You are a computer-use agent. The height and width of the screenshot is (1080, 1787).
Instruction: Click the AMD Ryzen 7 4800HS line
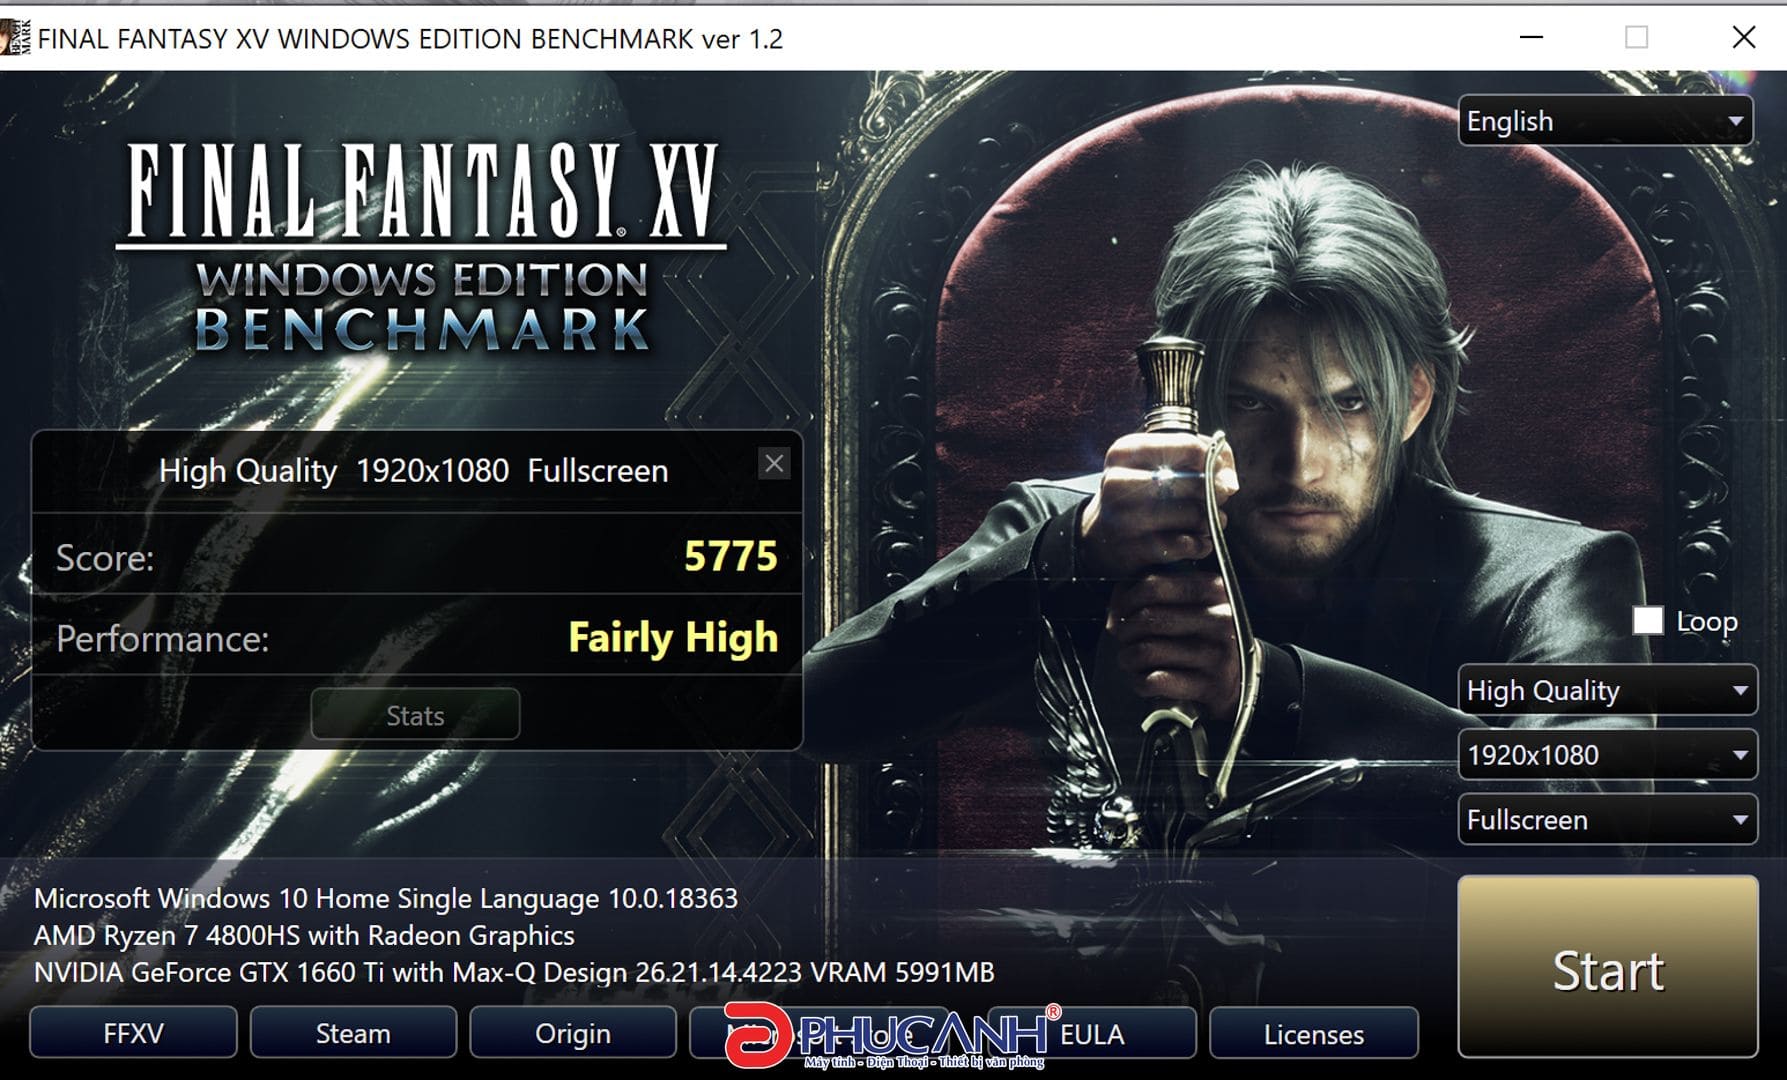(304, 935)
